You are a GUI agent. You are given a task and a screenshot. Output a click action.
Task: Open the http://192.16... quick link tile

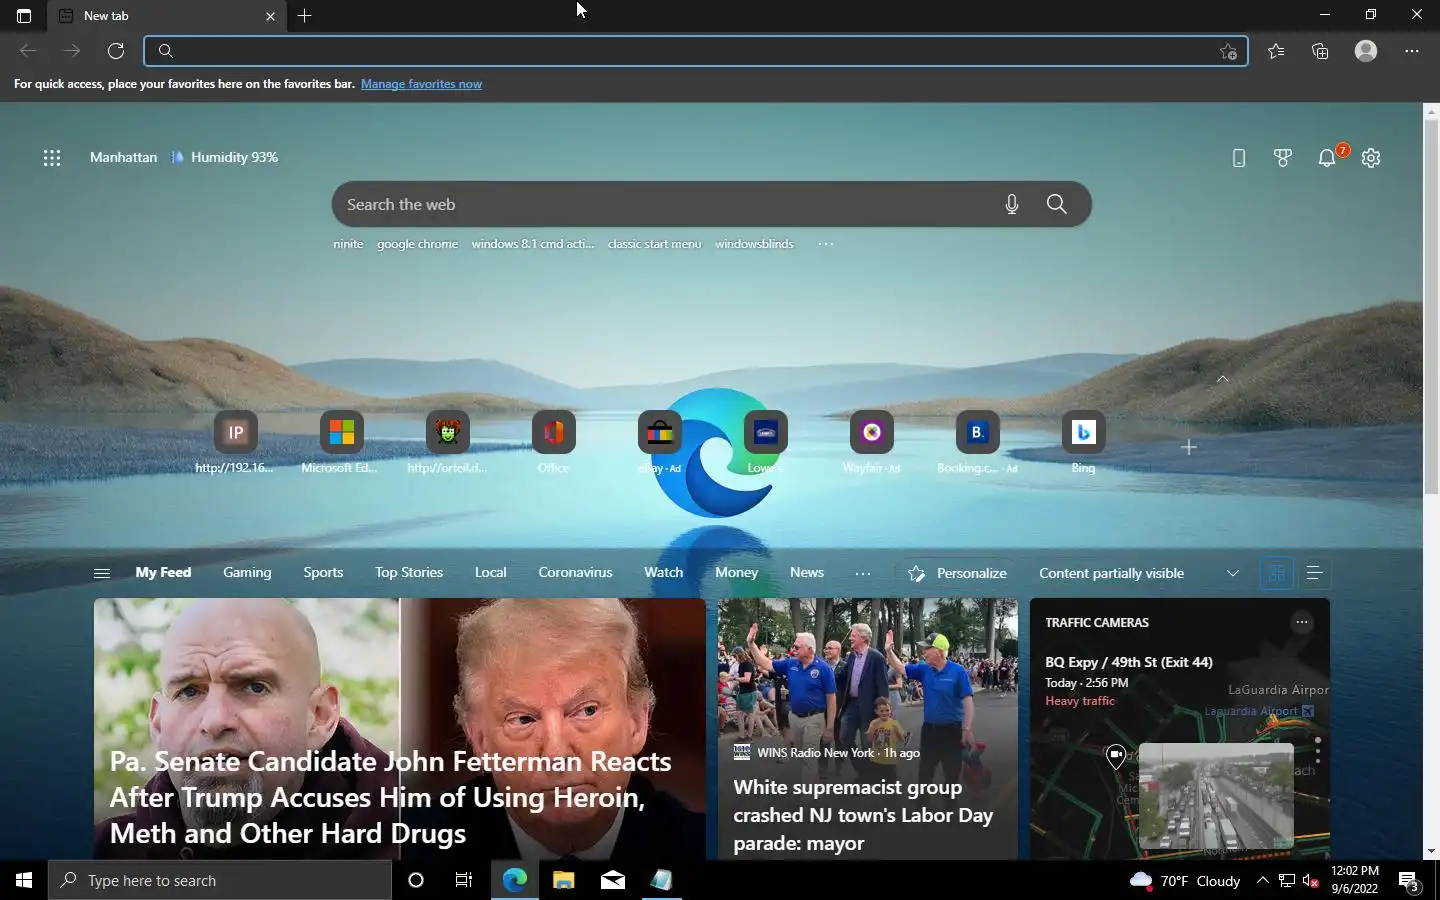tap(235, 442)
